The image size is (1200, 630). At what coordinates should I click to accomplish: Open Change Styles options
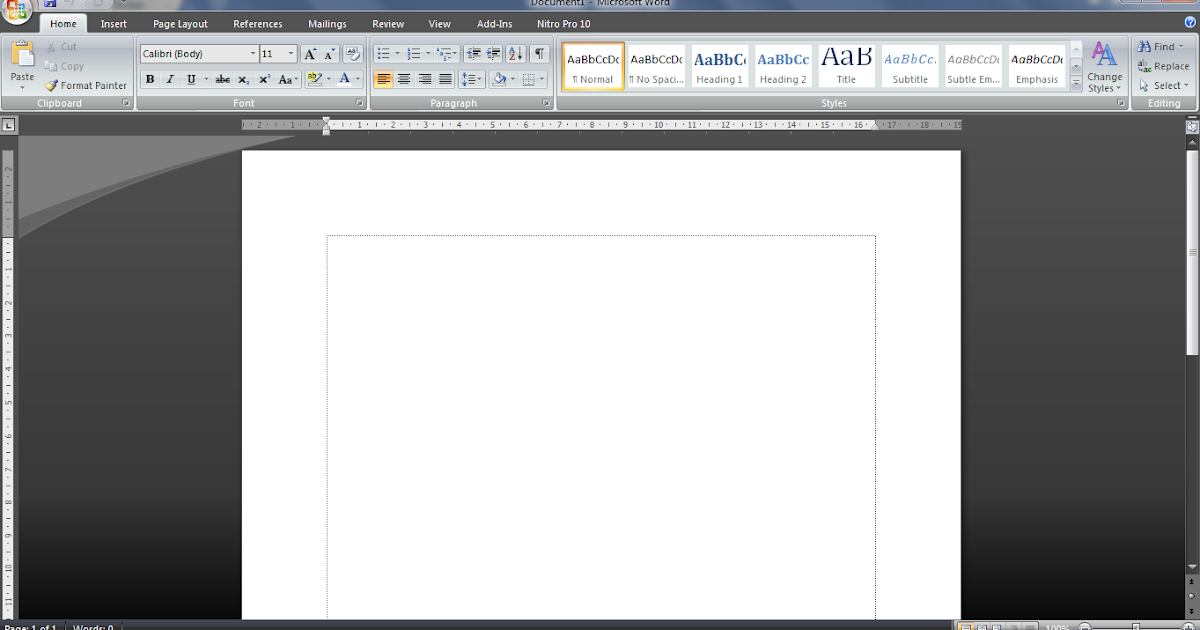(1104, 66)
